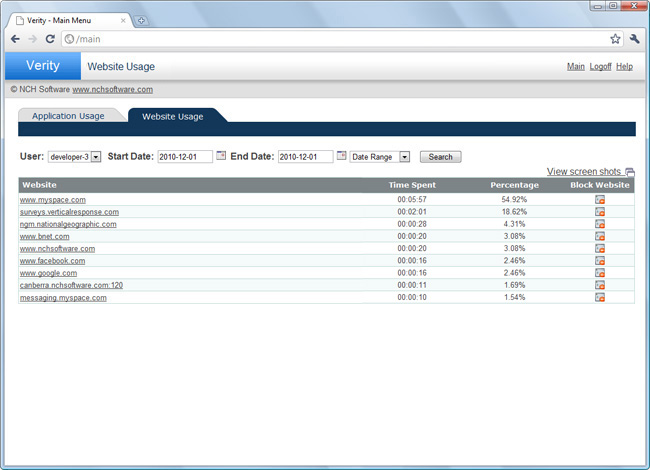Click the Logoff link in the header
The width and height of the screenshot is (650, 470).
point(600,66)
